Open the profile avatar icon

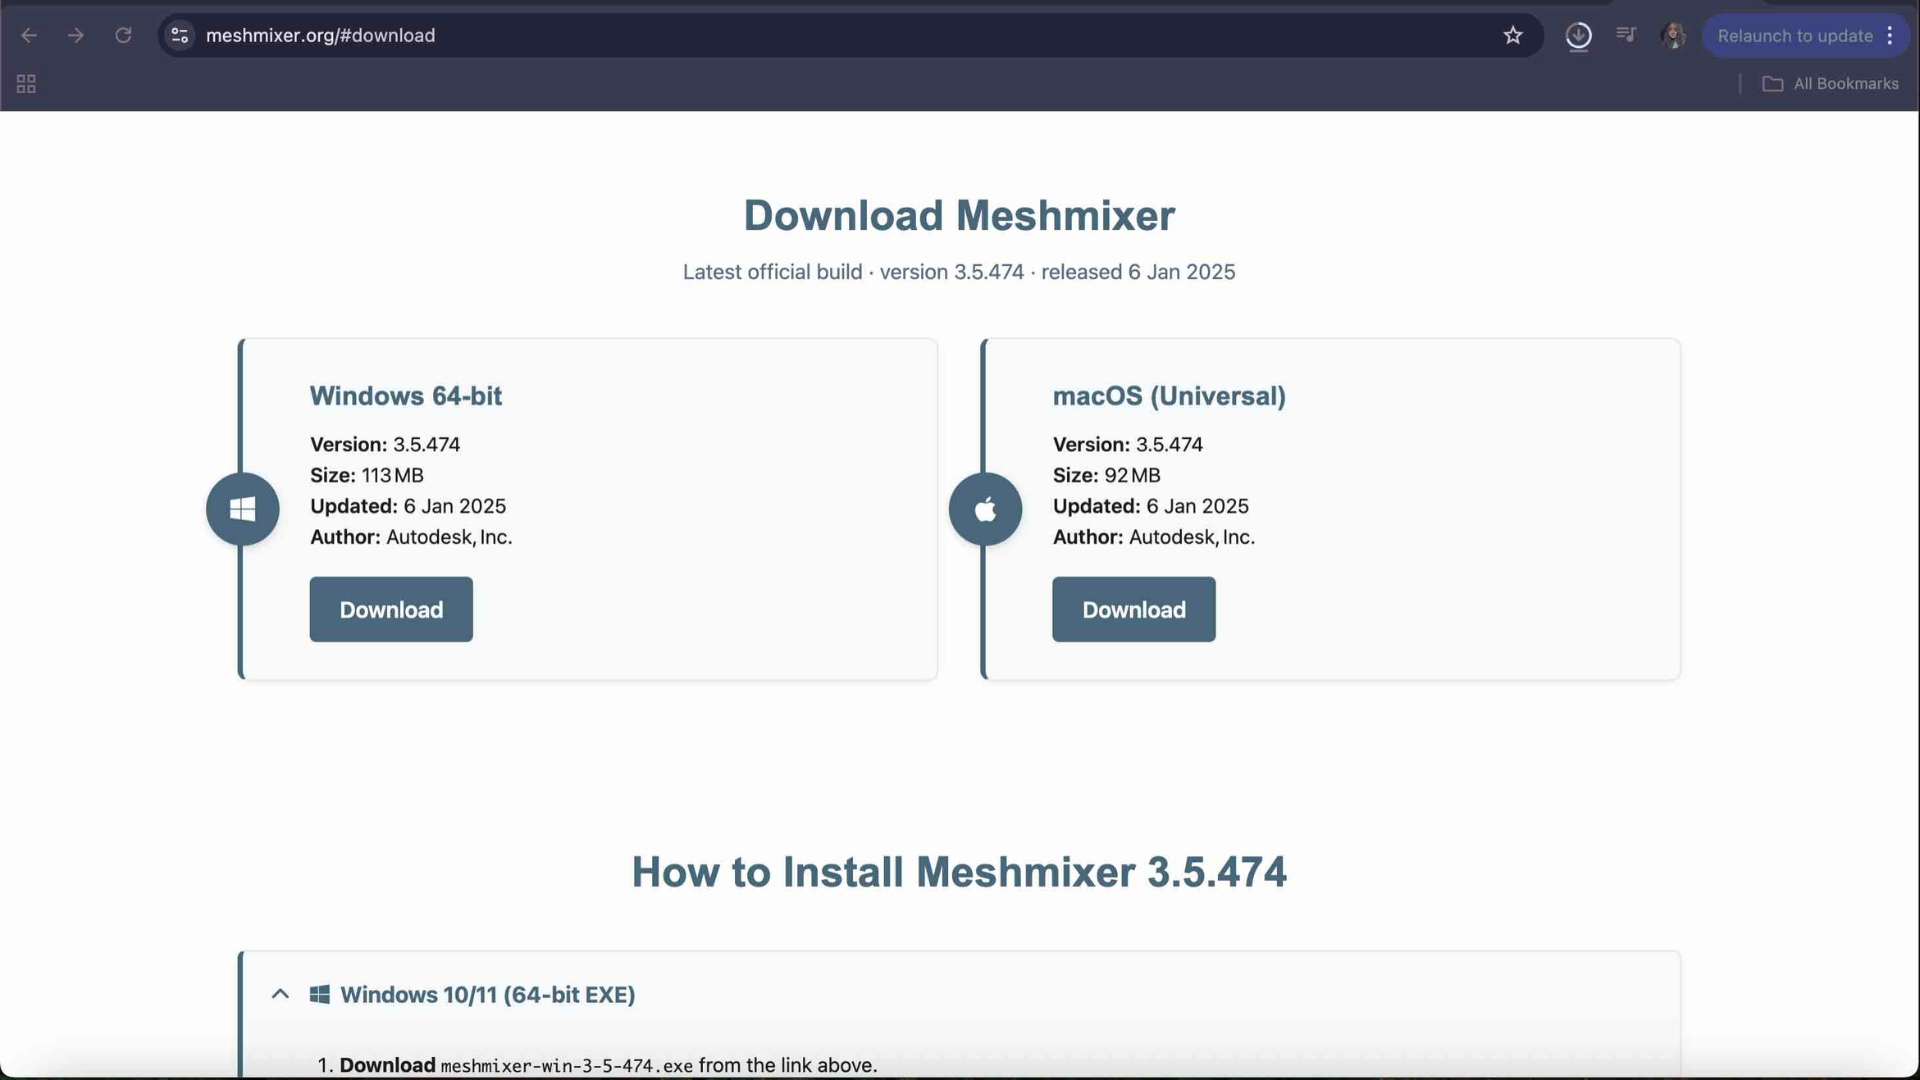click(x=1673, y=35)
